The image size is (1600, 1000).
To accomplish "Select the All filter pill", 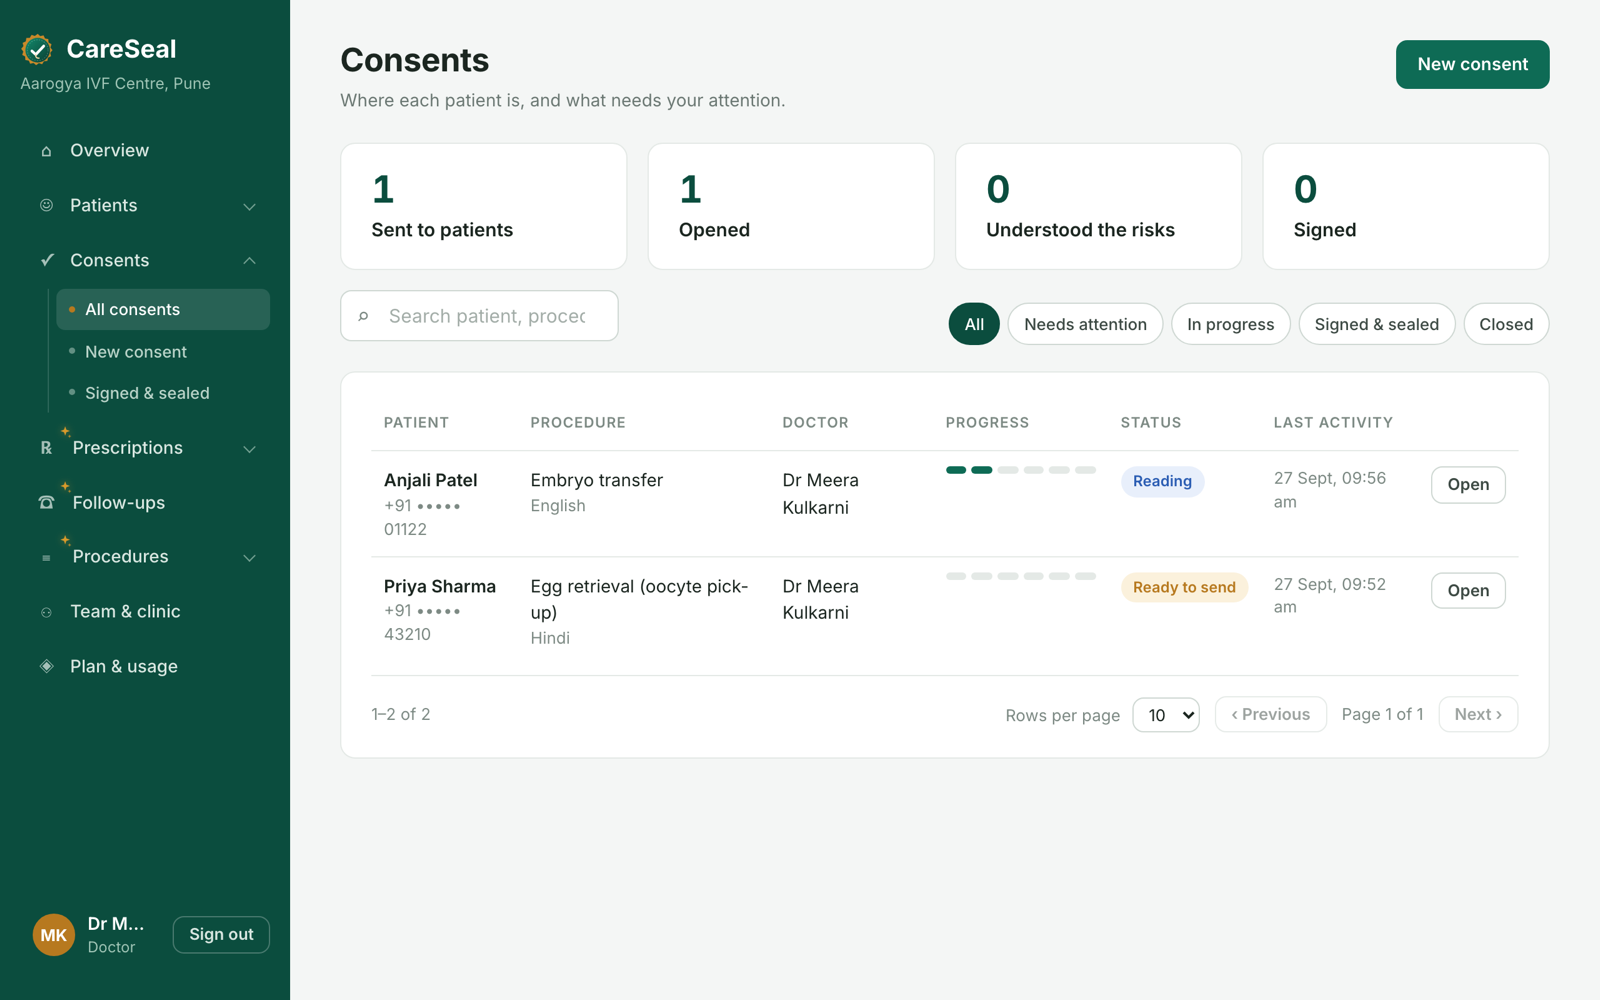I will tap(974, 324).
